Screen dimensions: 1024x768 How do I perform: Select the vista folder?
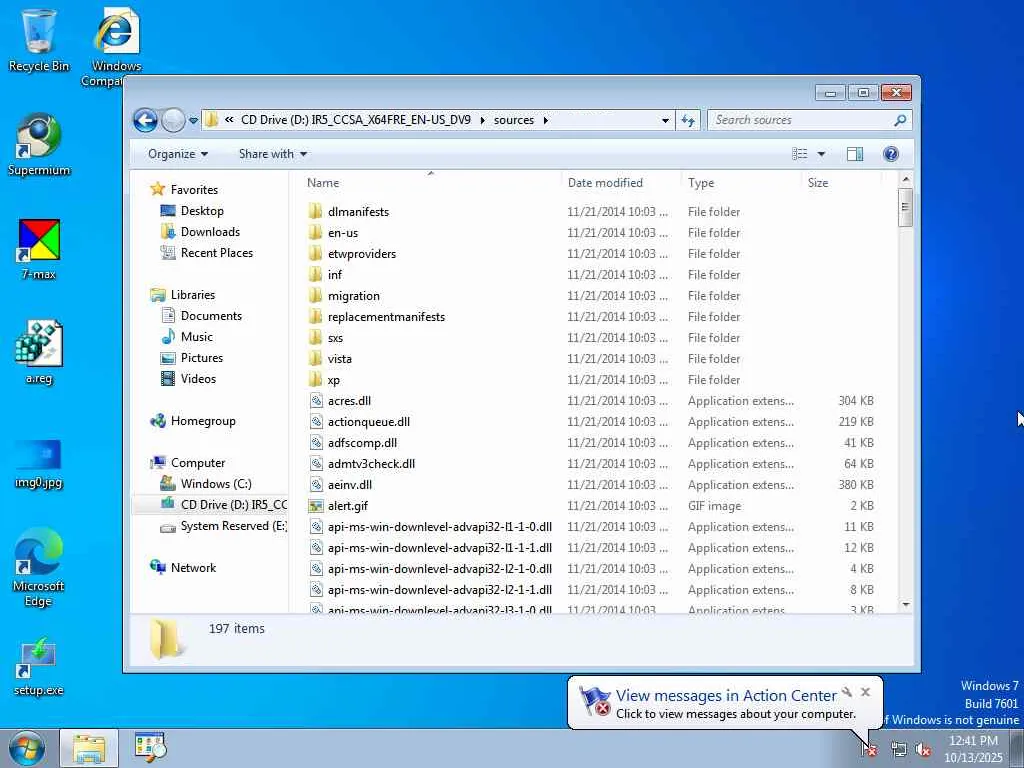click(x=340, y=359)
